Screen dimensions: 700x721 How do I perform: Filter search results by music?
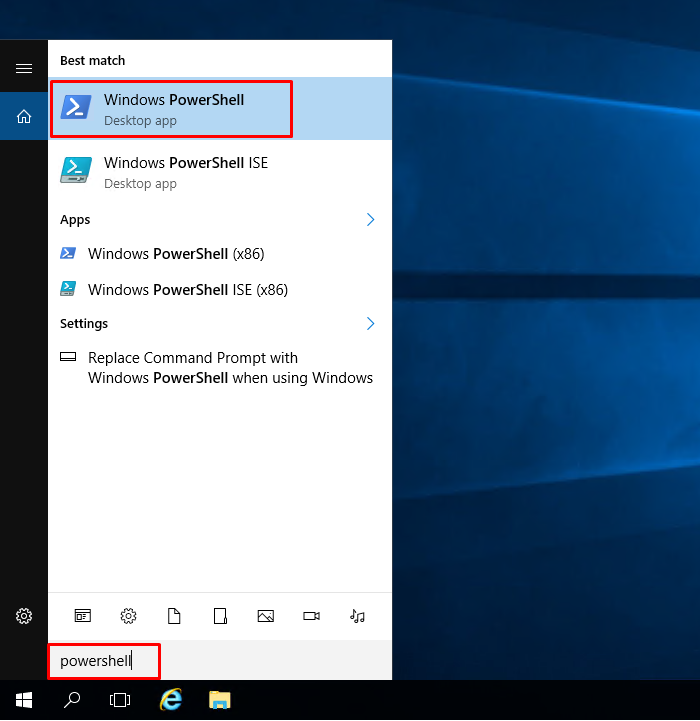point(357,616)
